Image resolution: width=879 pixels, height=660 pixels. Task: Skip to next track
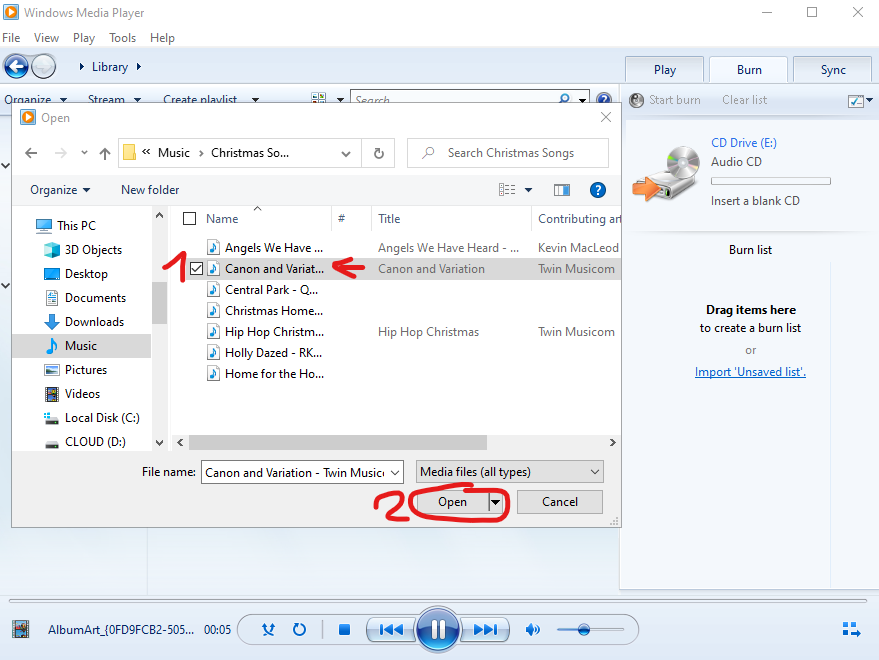tap(485, 630)
